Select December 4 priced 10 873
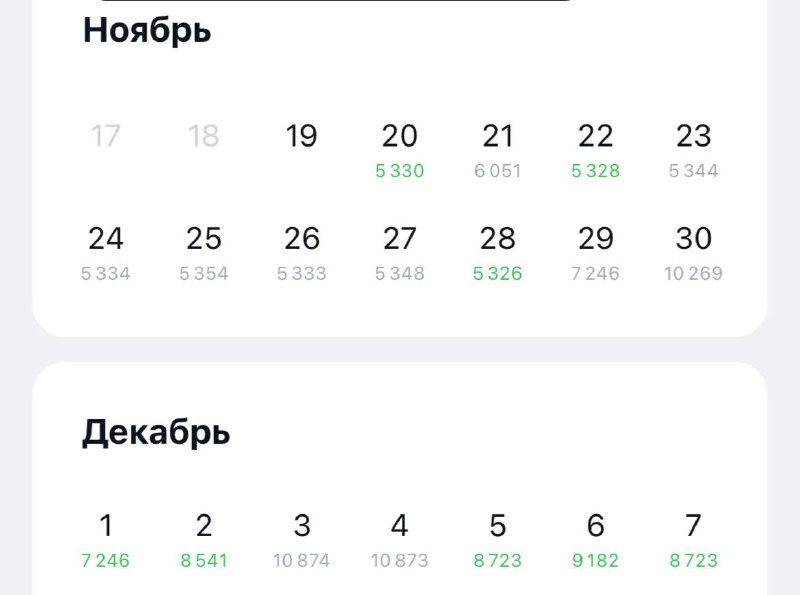800x595 pixels. (400, 538)
